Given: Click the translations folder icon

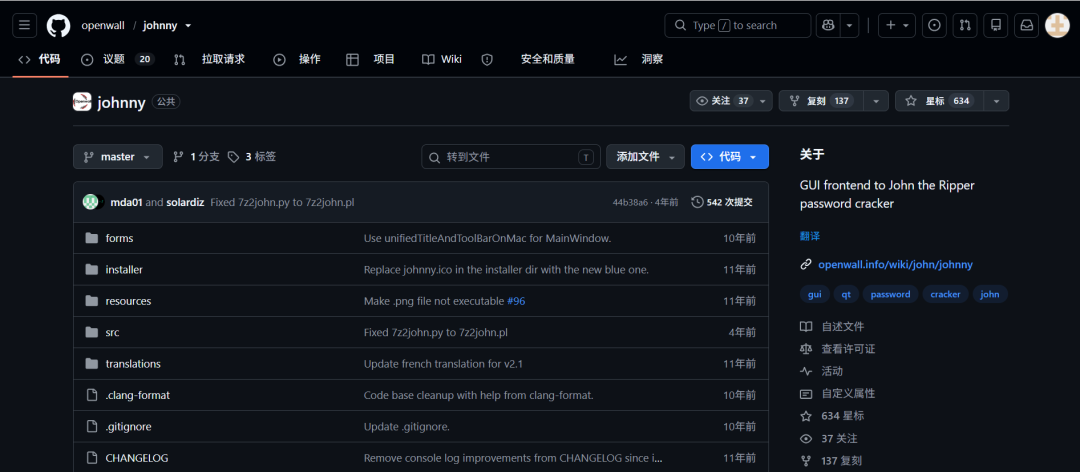Looking at the screenshot, I should (92, 364).
